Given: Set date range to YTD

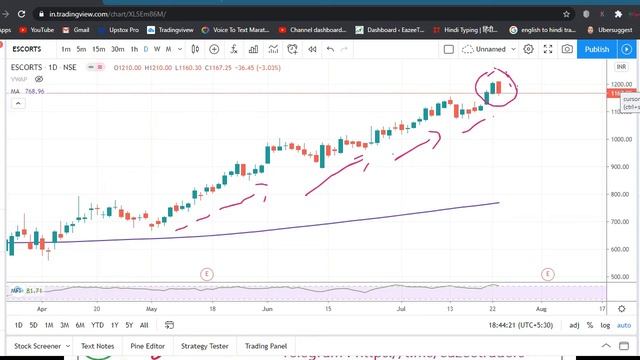Looking at the screenshot, I should click(x=97, y=325).
